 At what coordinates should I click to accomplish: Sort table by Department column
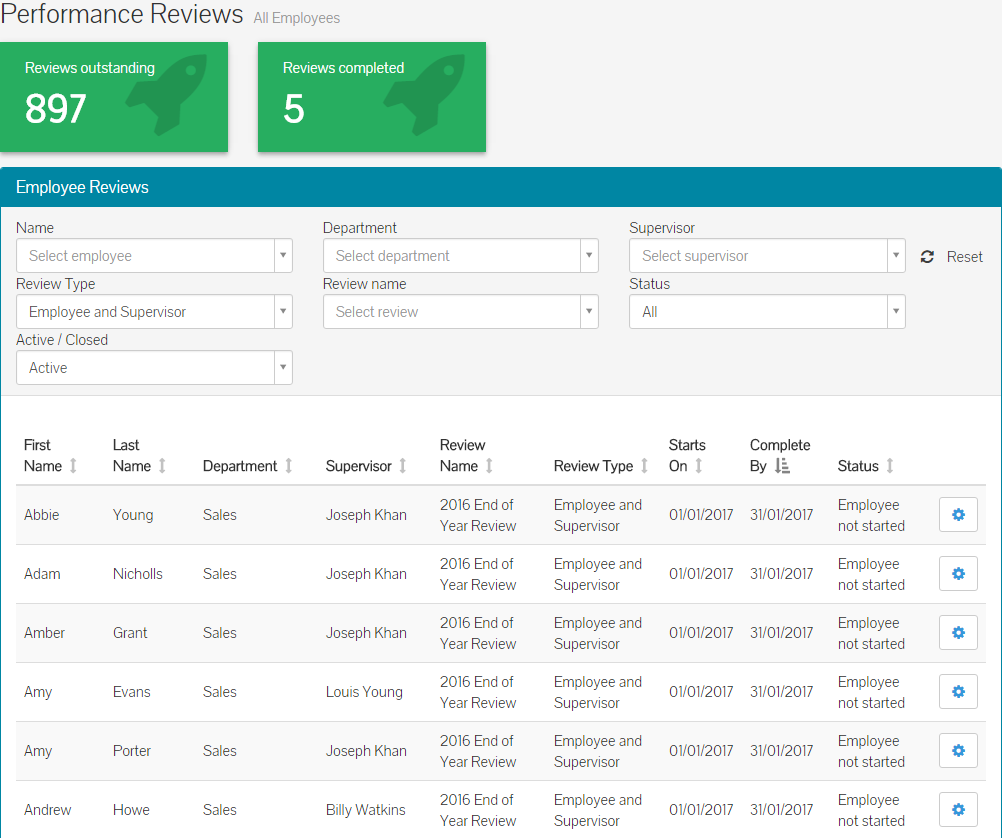[289, 466]
